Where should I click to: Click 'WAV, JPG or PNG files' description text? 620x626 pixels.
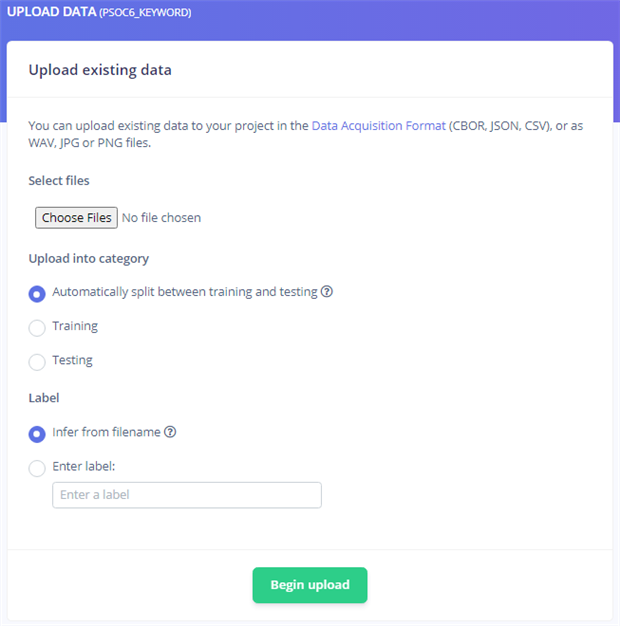coord(90,142)
